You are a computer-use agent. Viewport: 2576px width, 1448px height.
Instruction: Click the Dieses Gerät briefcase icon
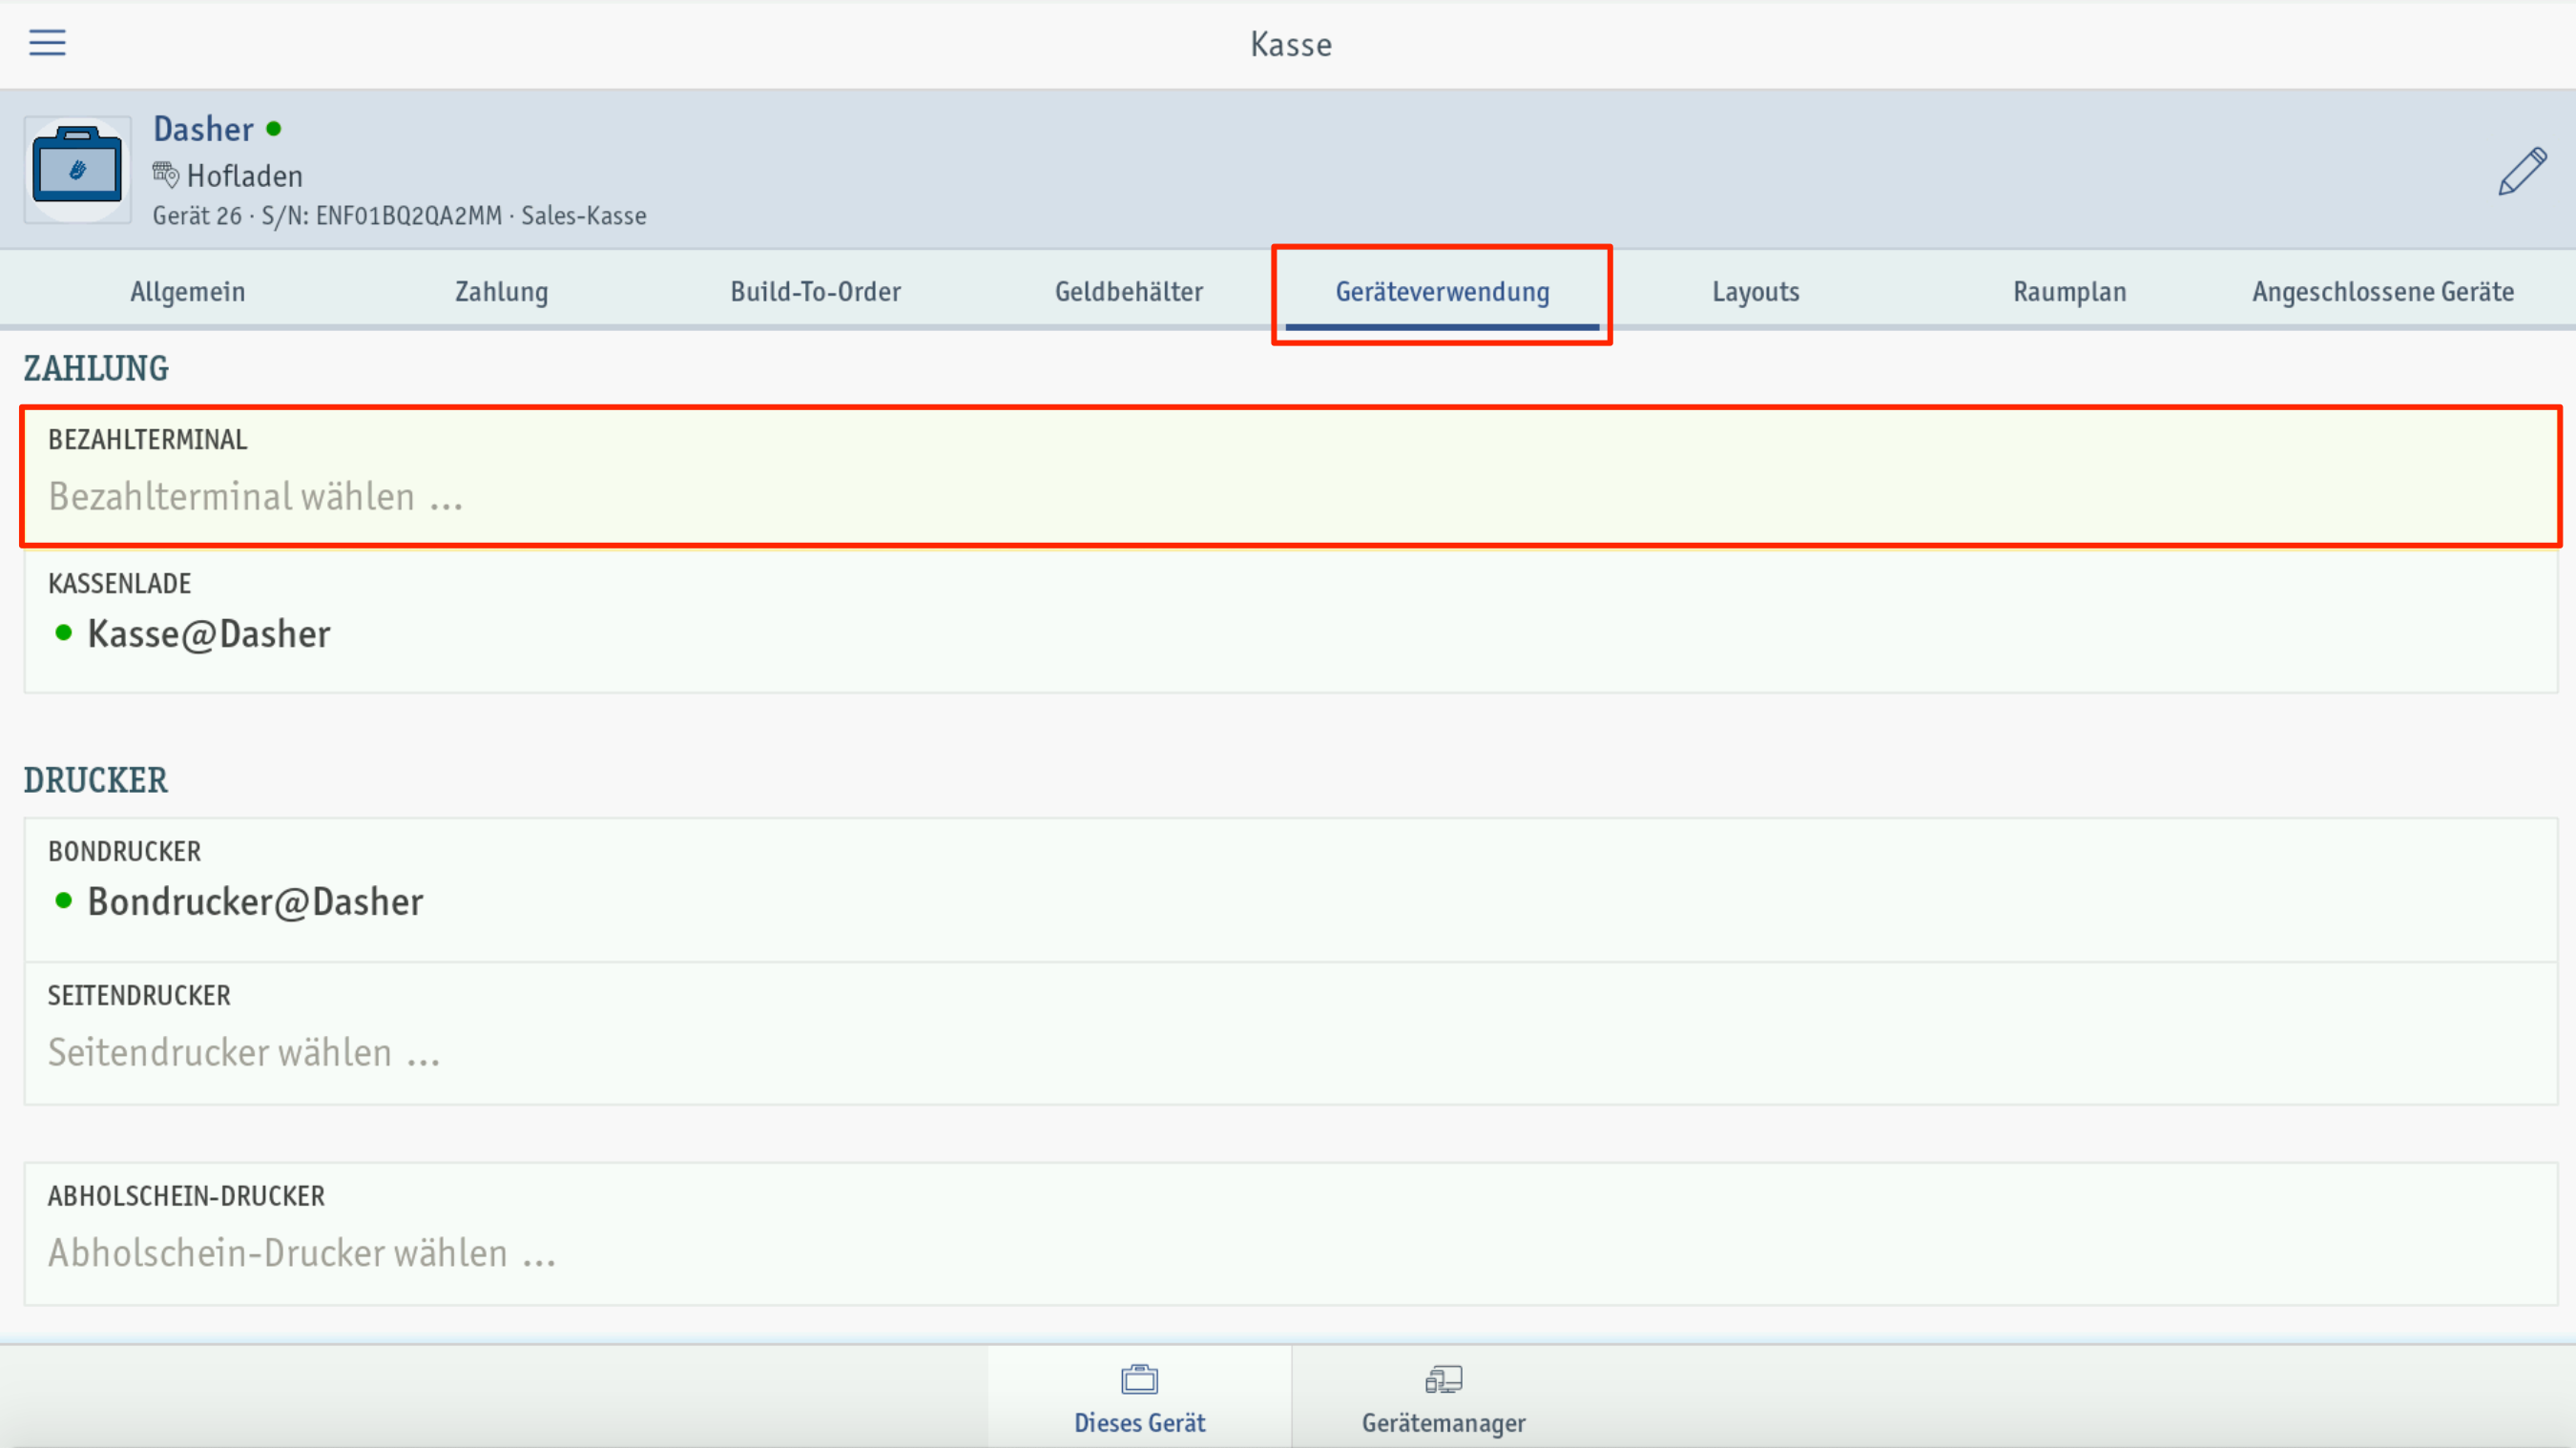point(1139,1380)
